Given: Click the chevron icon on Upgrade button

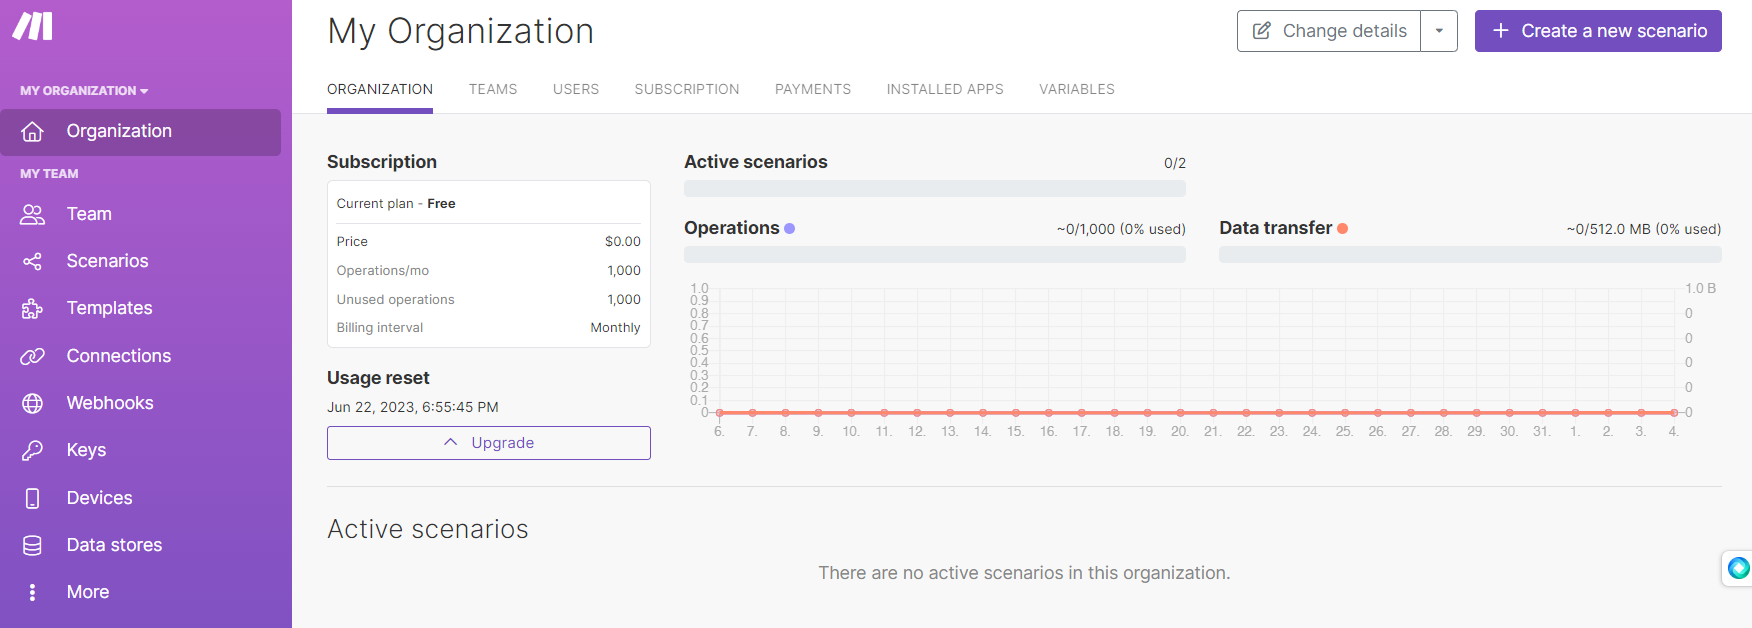Looking at the screenshot, I should tap(451, 442).
